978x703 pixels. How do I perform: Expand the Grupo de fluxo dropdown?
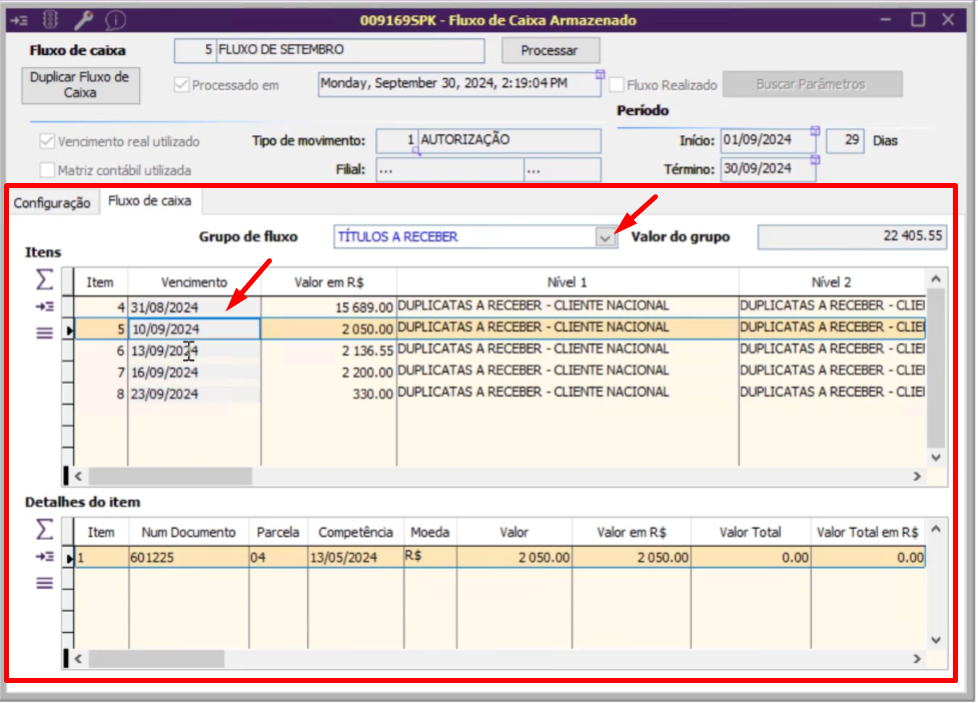(604, 237)
